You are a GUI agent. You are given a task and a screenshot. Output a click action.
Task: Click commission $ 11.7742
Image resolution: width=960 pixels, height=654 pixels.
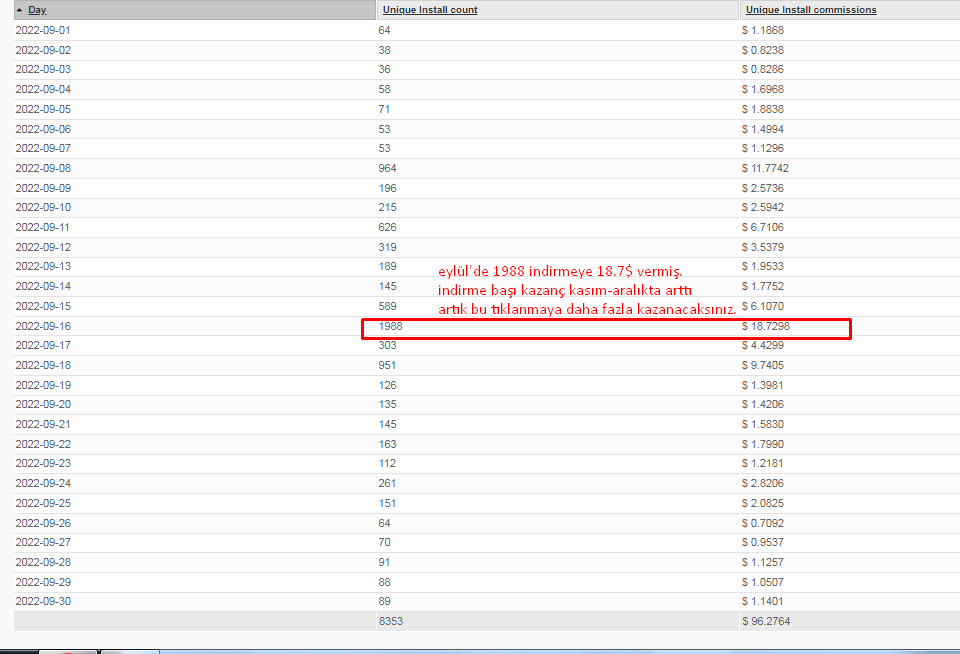765,168
